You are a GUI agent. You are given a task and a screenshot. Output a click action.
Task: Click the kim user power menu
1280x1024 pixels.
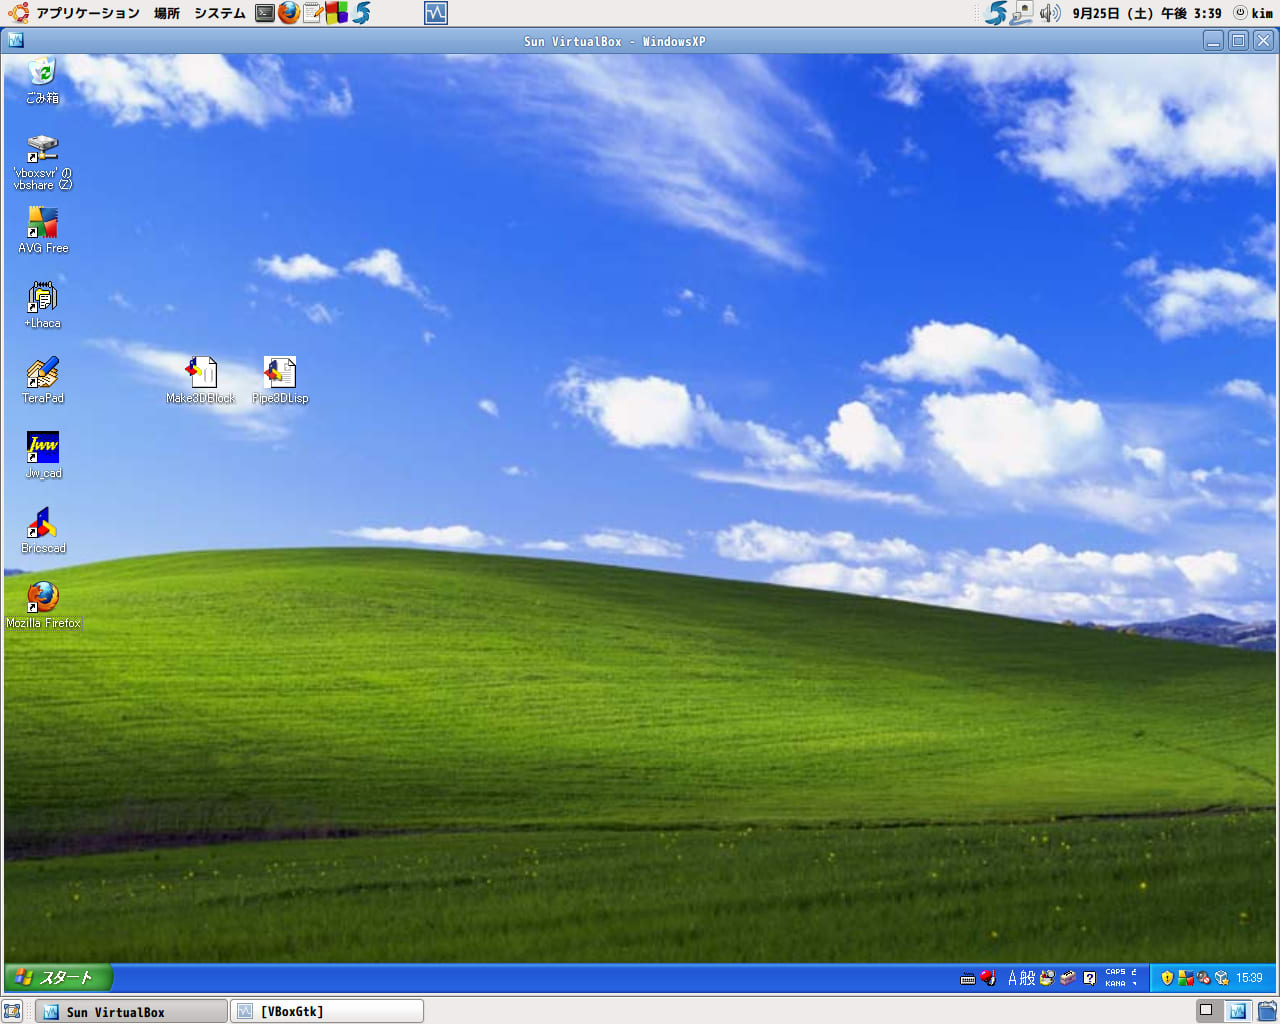(x=1253, y=13)
